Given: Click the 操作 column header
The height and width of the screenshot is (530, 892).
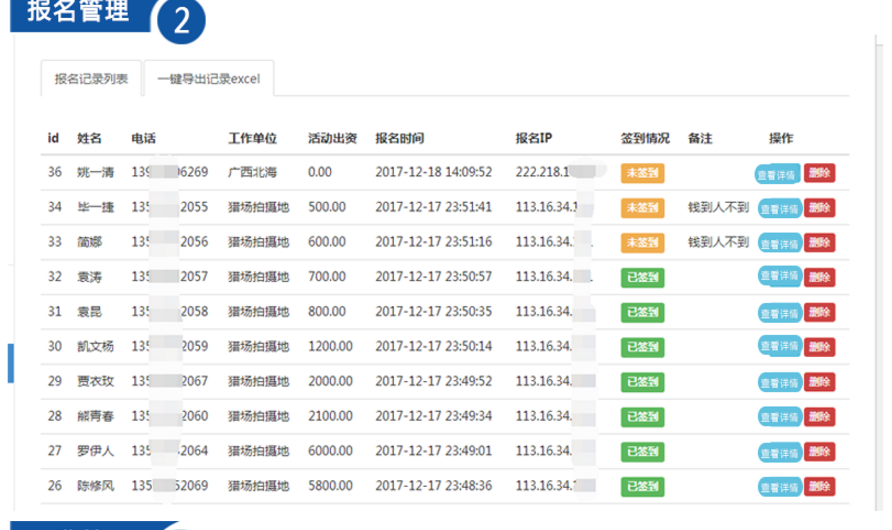Looking at the screenshot, I should coord(780,138).
